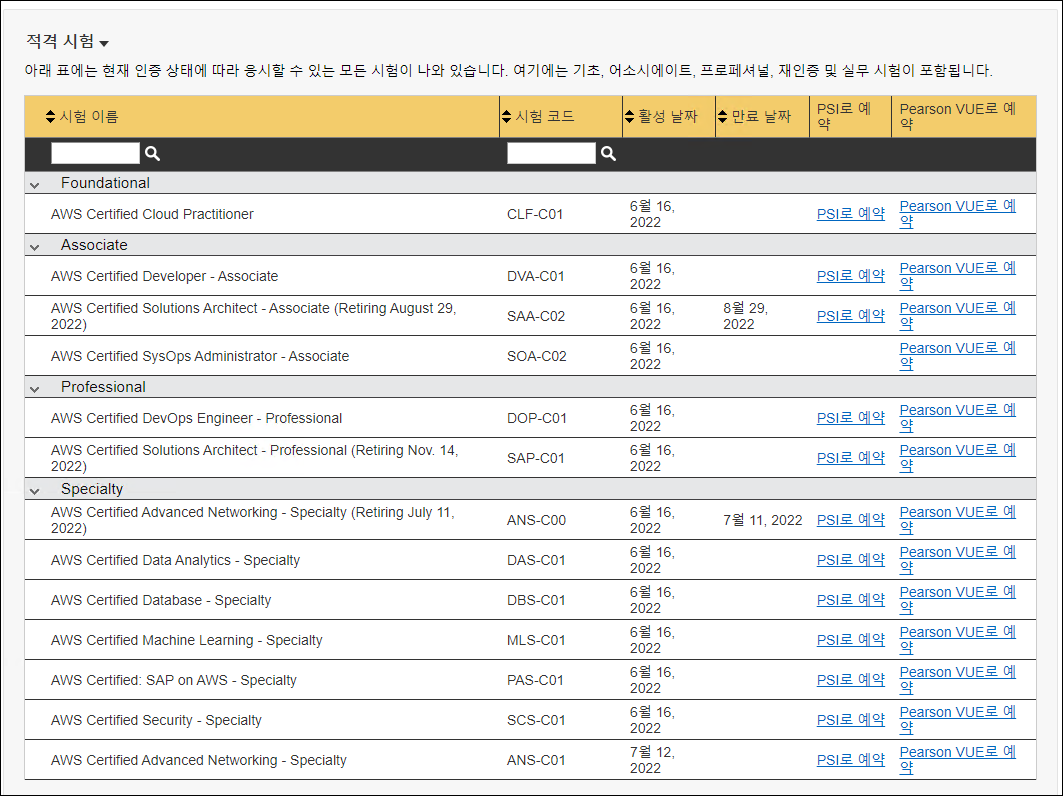Schedule ANS-C01 via Pearson VUE

point(957,760)
